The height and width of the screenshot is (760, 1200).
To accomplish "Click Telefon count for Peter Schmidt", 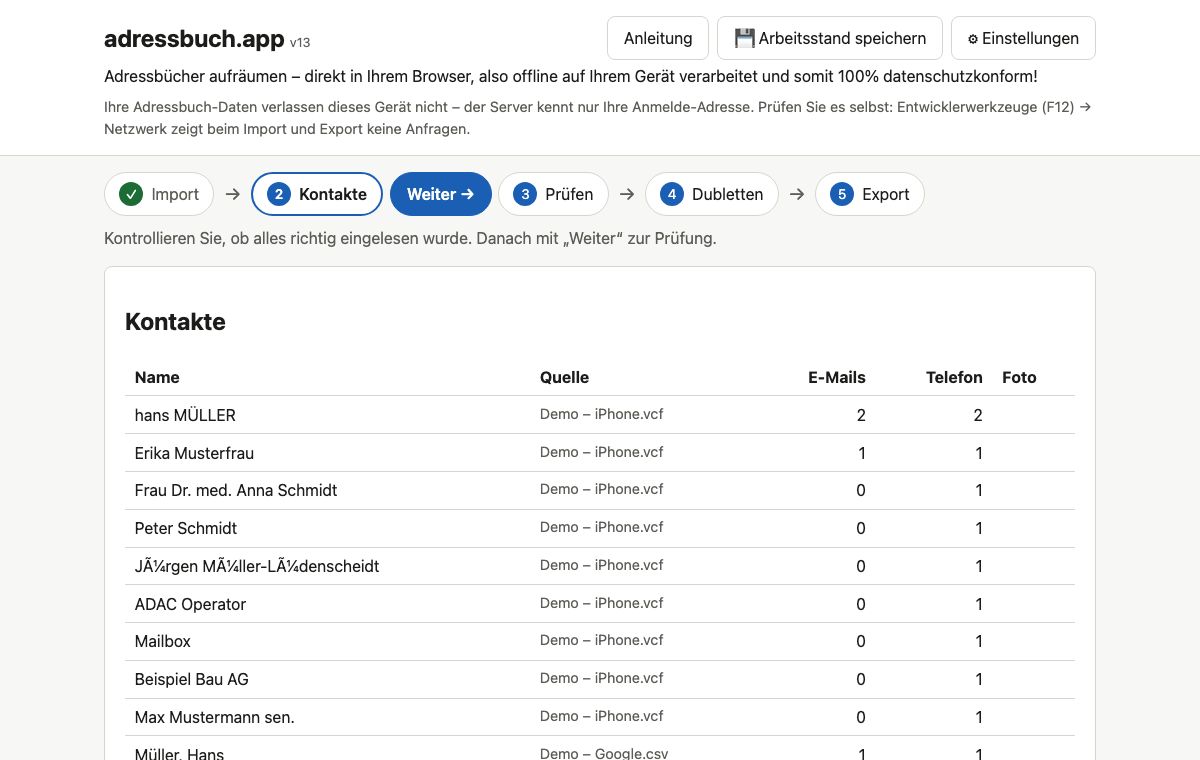I will point(979,528).
